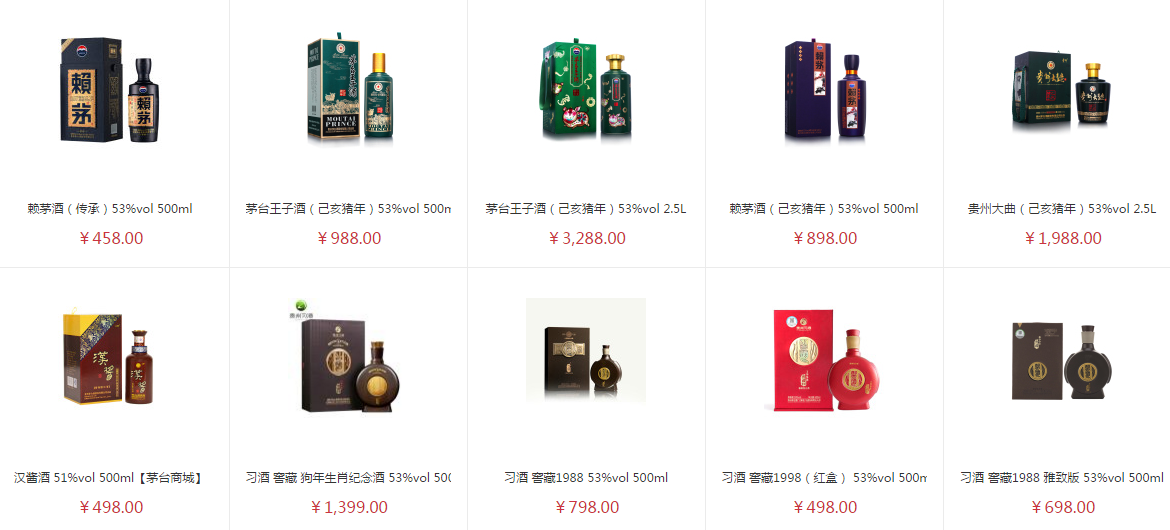View the 贵州大曲（己亥猪年）product photo
Screen dimensions: 1170x530
coord(1063,90)
